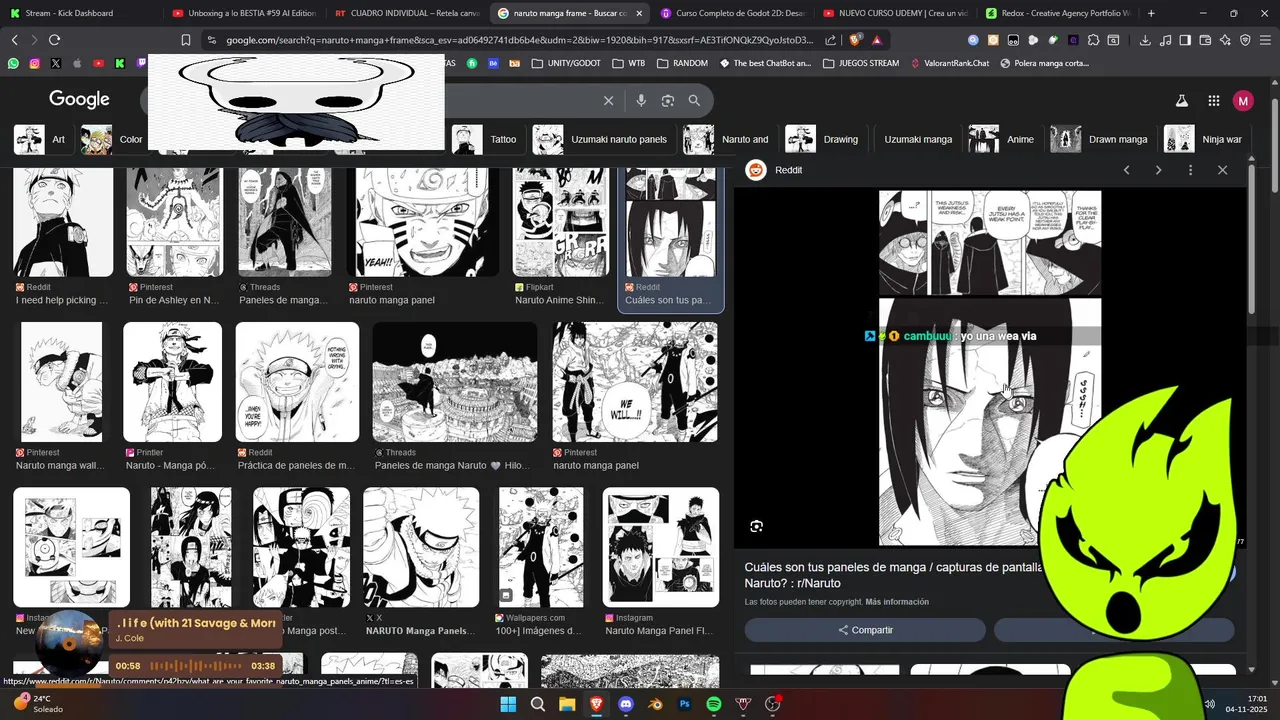Filter images by Drawing chip
The image size is (1280, 720).
tap(823, 139)
